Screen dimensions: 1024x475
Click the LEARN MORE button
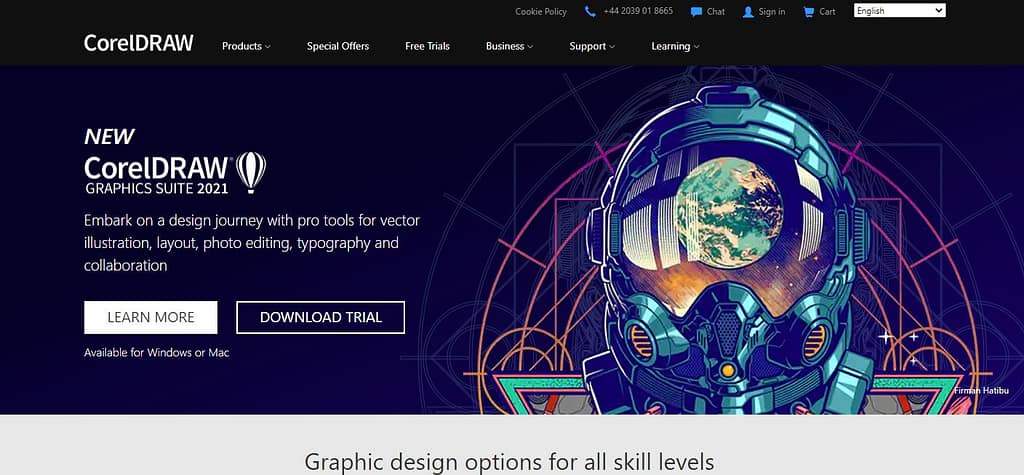(x=151, y=318)
